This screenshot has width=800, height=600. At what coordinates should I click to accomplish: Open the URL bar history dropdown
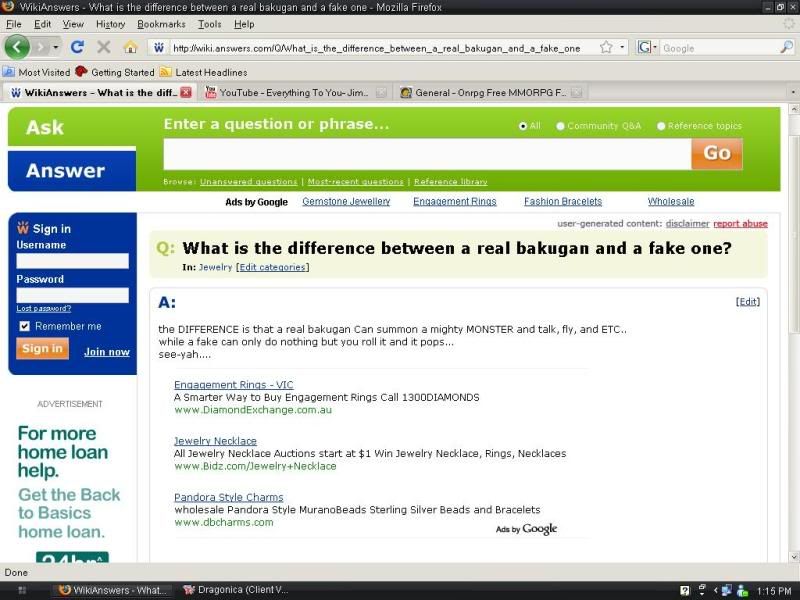click(x=622, y=47)
